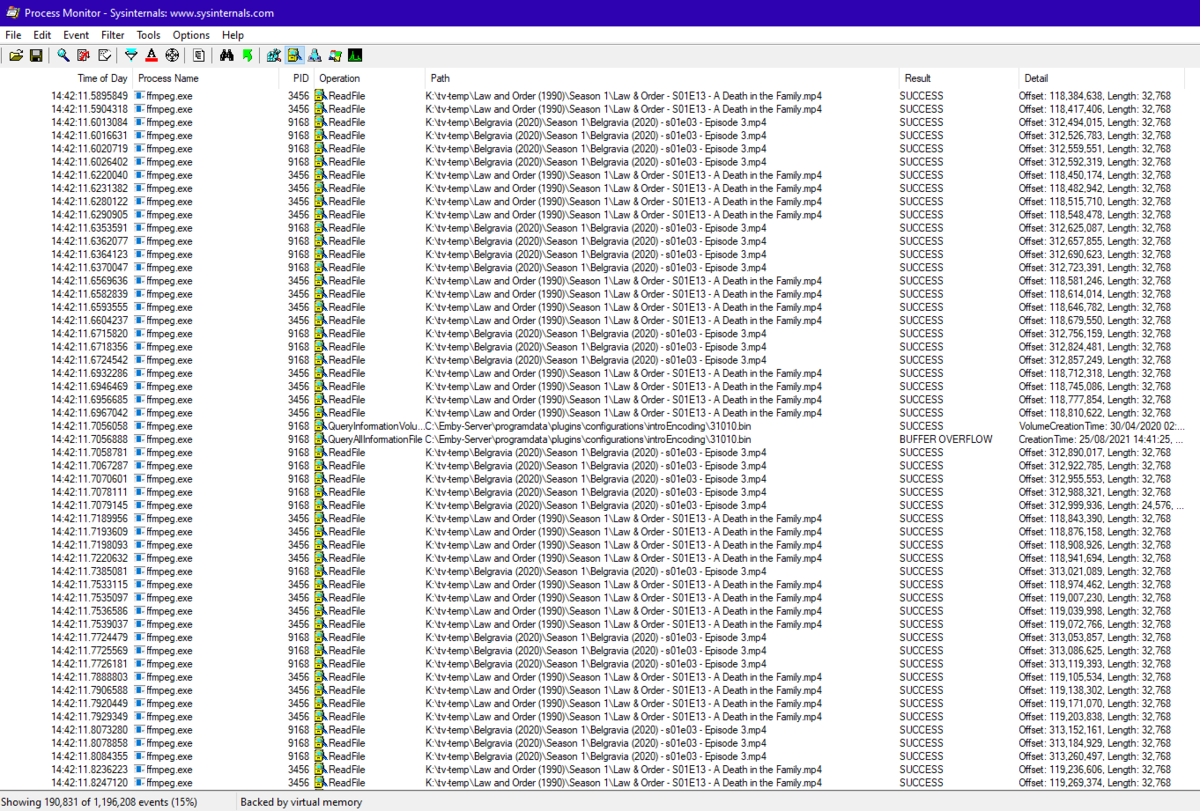The width and height of the screenshot is (1200, 811).
Task: Click the Jump to Object green arrow
Action: (246, 56)
